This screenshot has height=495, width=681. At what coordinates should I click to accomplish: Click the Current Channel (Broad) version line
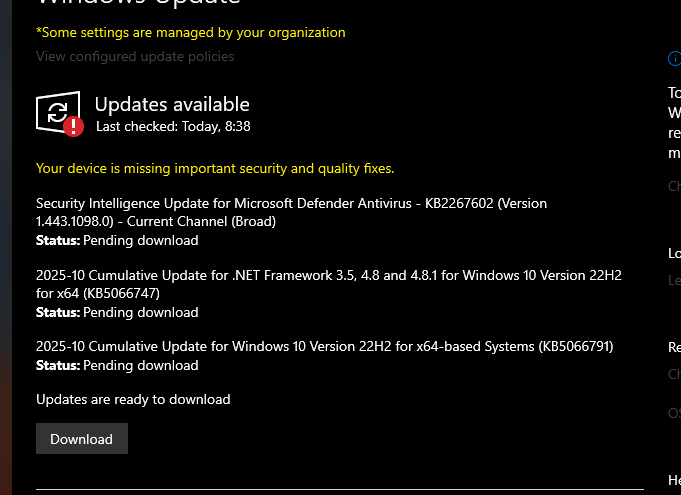[x=155, y=221]
